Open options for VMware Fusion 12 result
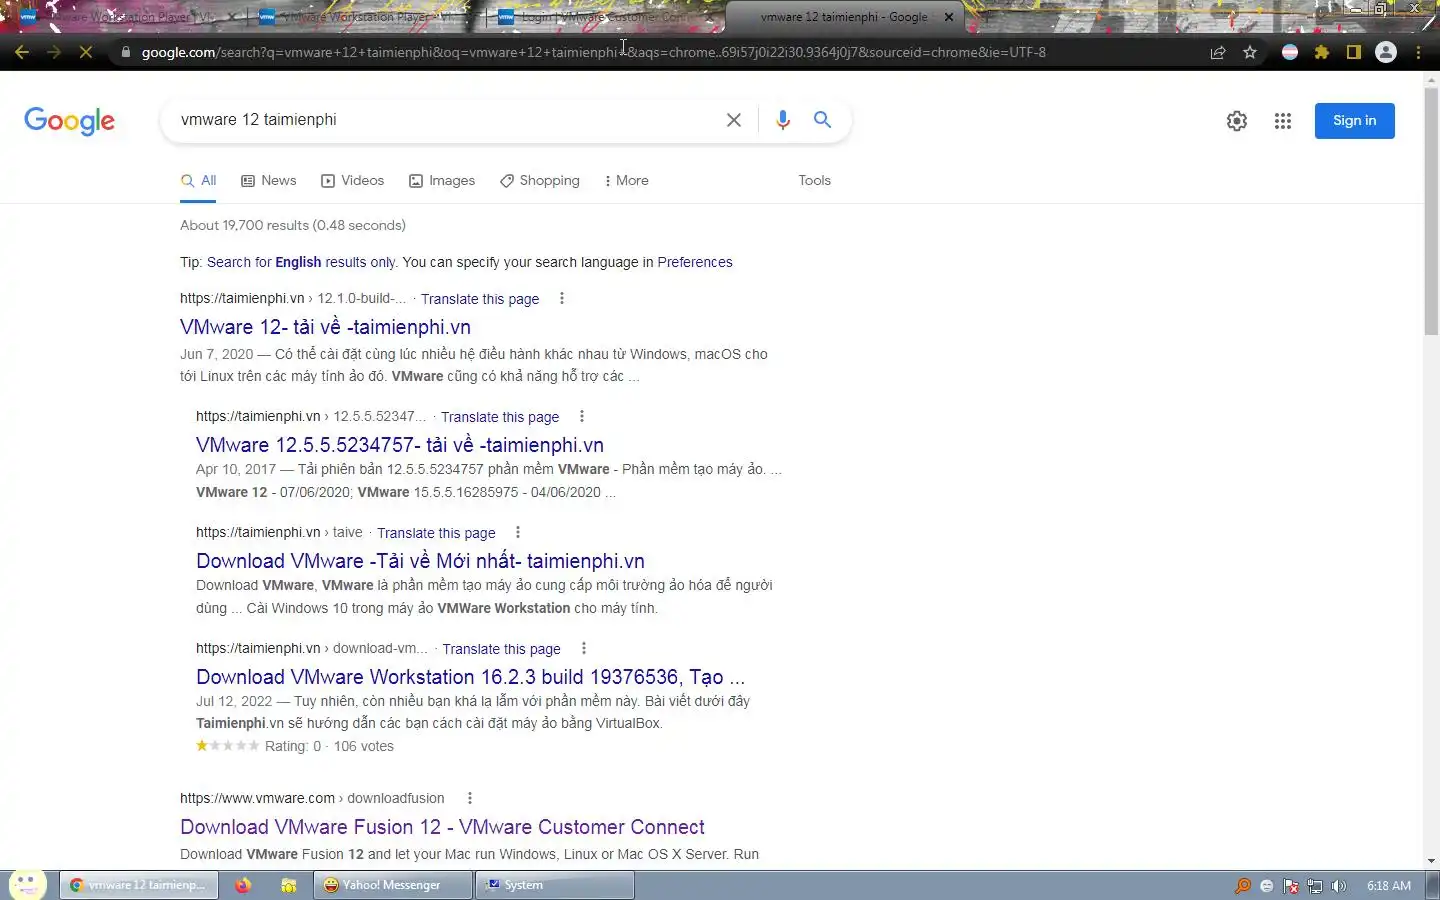The image size is (1440, 900). pyautogui.click(x=470, y=798)
